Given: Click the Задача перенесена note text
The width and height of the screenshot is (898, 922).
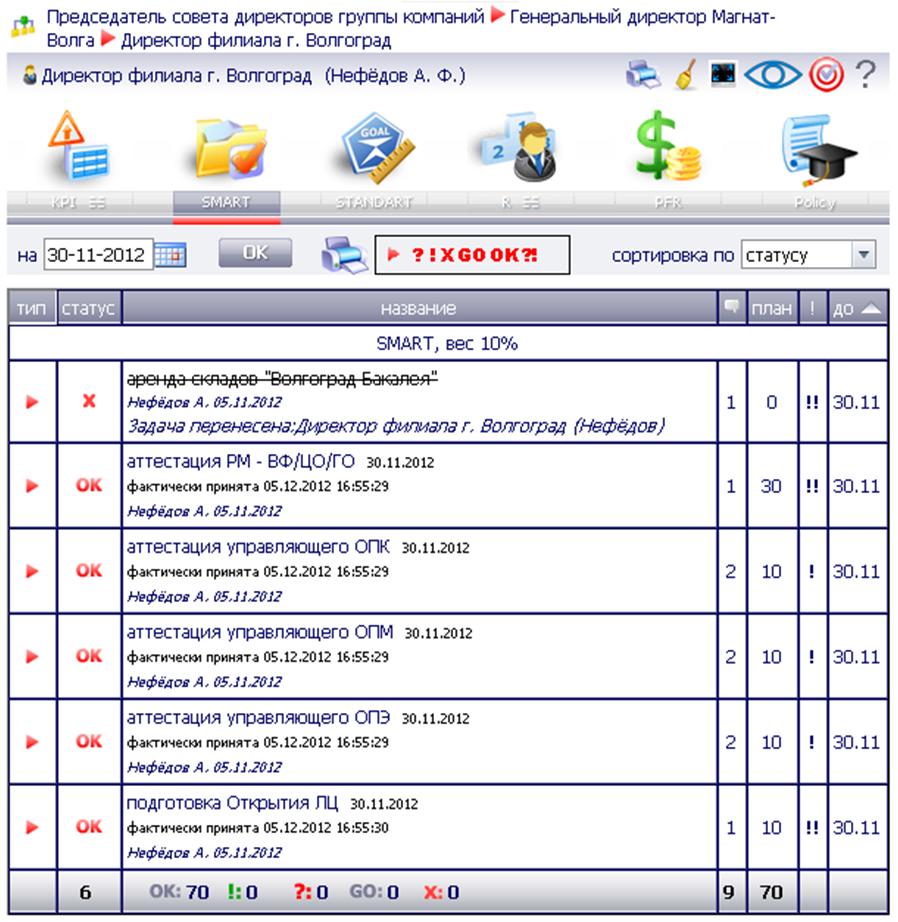Looking at the screenshot, I should point(396,426).
